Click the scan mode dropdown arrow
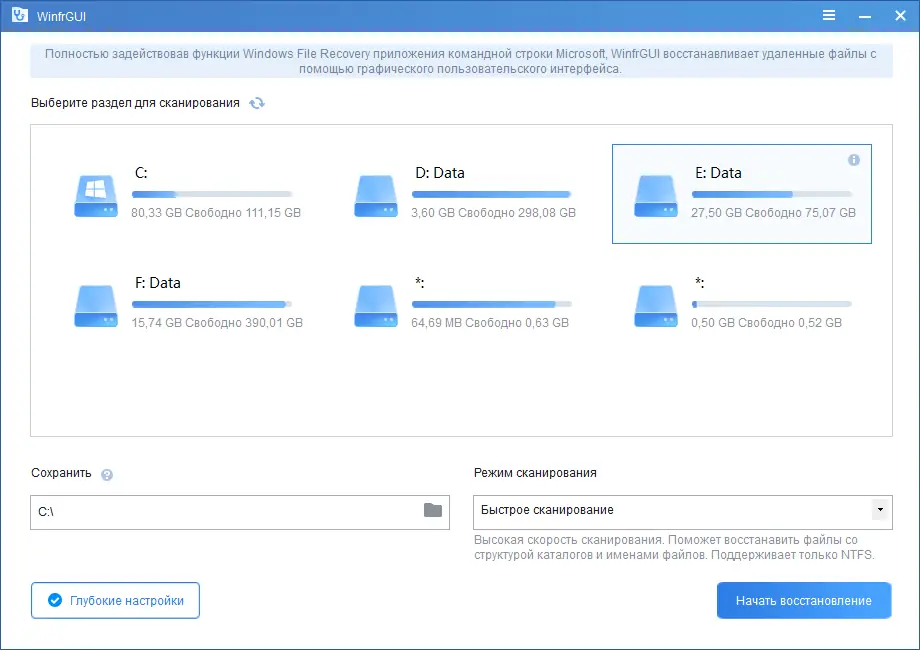920x650 pixels. [x=880, y=510]
